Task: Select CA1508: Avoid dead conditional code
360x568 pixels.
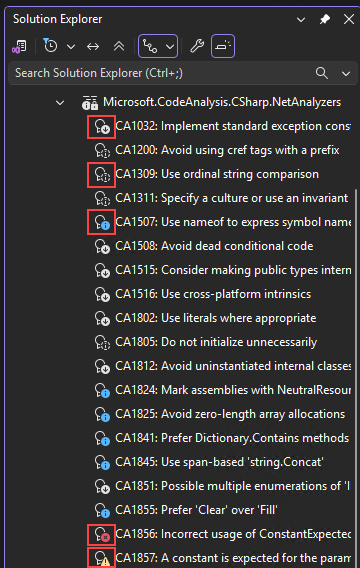Action: point(214,246)
